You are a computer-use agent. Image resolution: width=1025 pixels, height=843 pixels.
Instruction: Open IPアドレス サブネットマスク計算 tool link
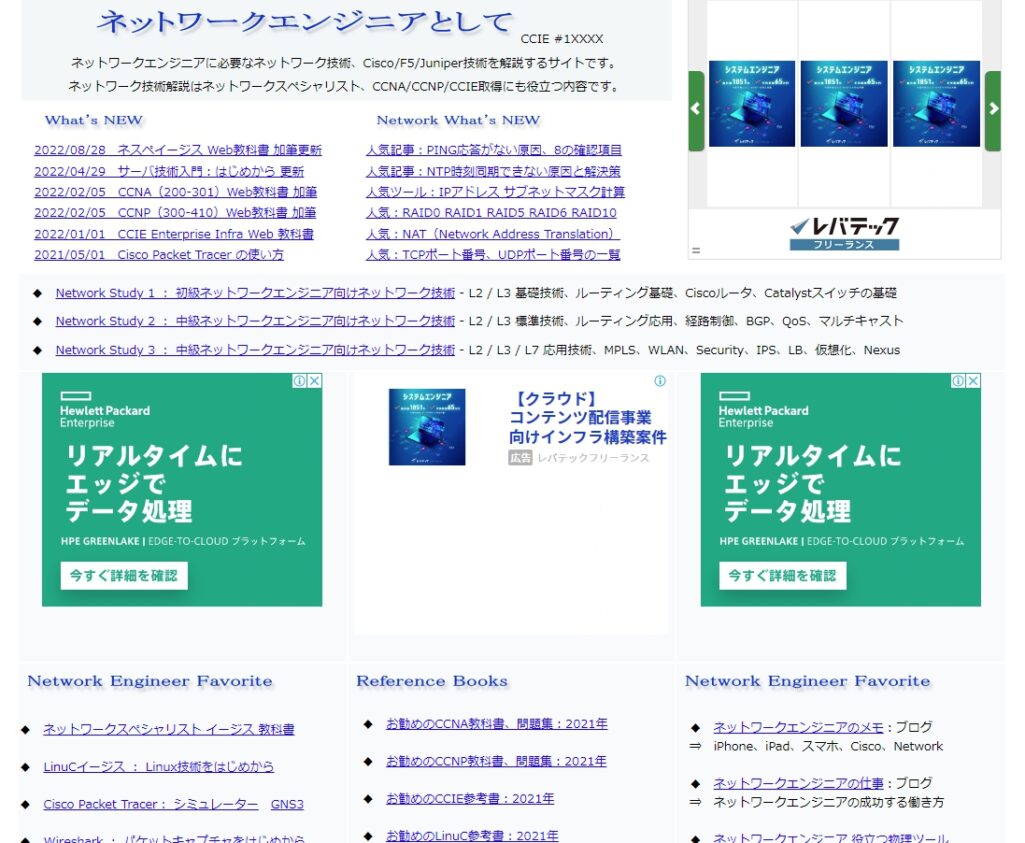tap(496, 192)
